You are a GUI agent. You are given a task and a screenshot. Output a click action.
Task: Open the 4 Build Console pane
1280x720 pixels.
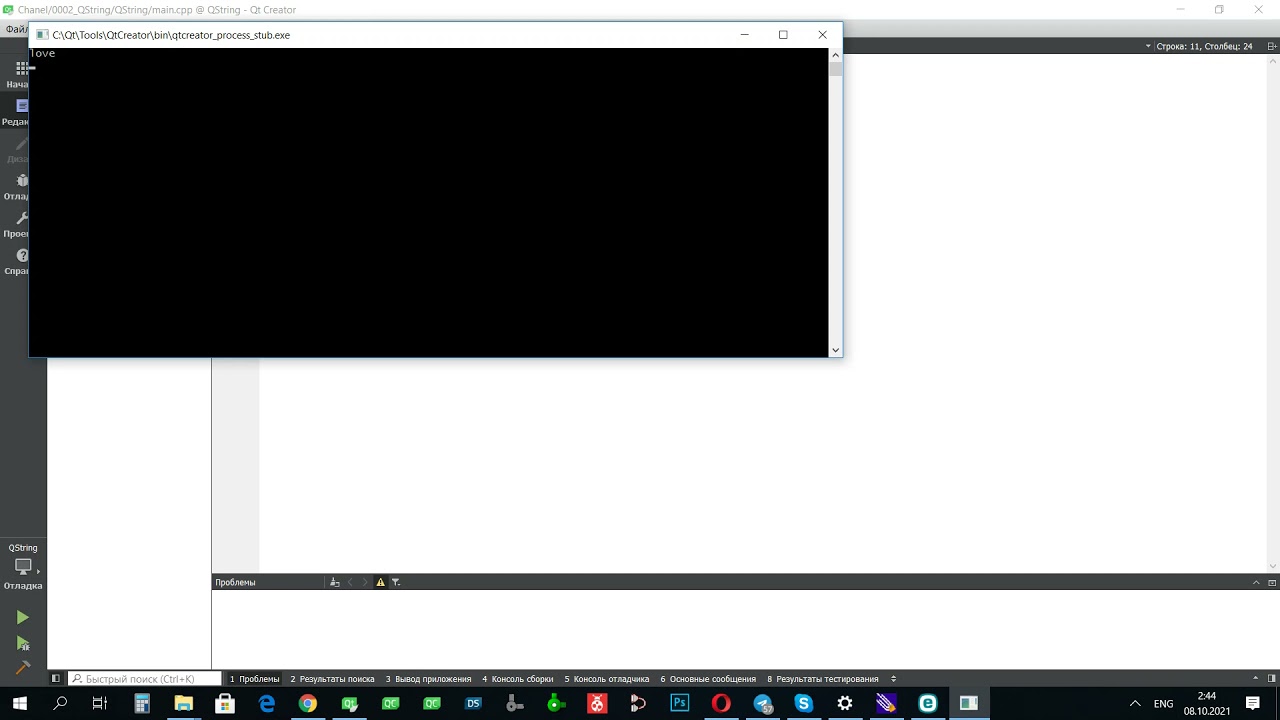518,679
